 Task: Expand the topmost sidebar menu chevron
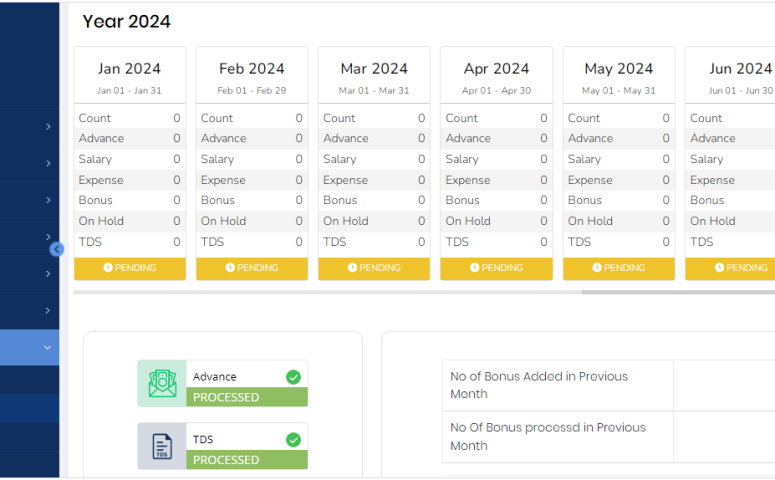[47, 127]
